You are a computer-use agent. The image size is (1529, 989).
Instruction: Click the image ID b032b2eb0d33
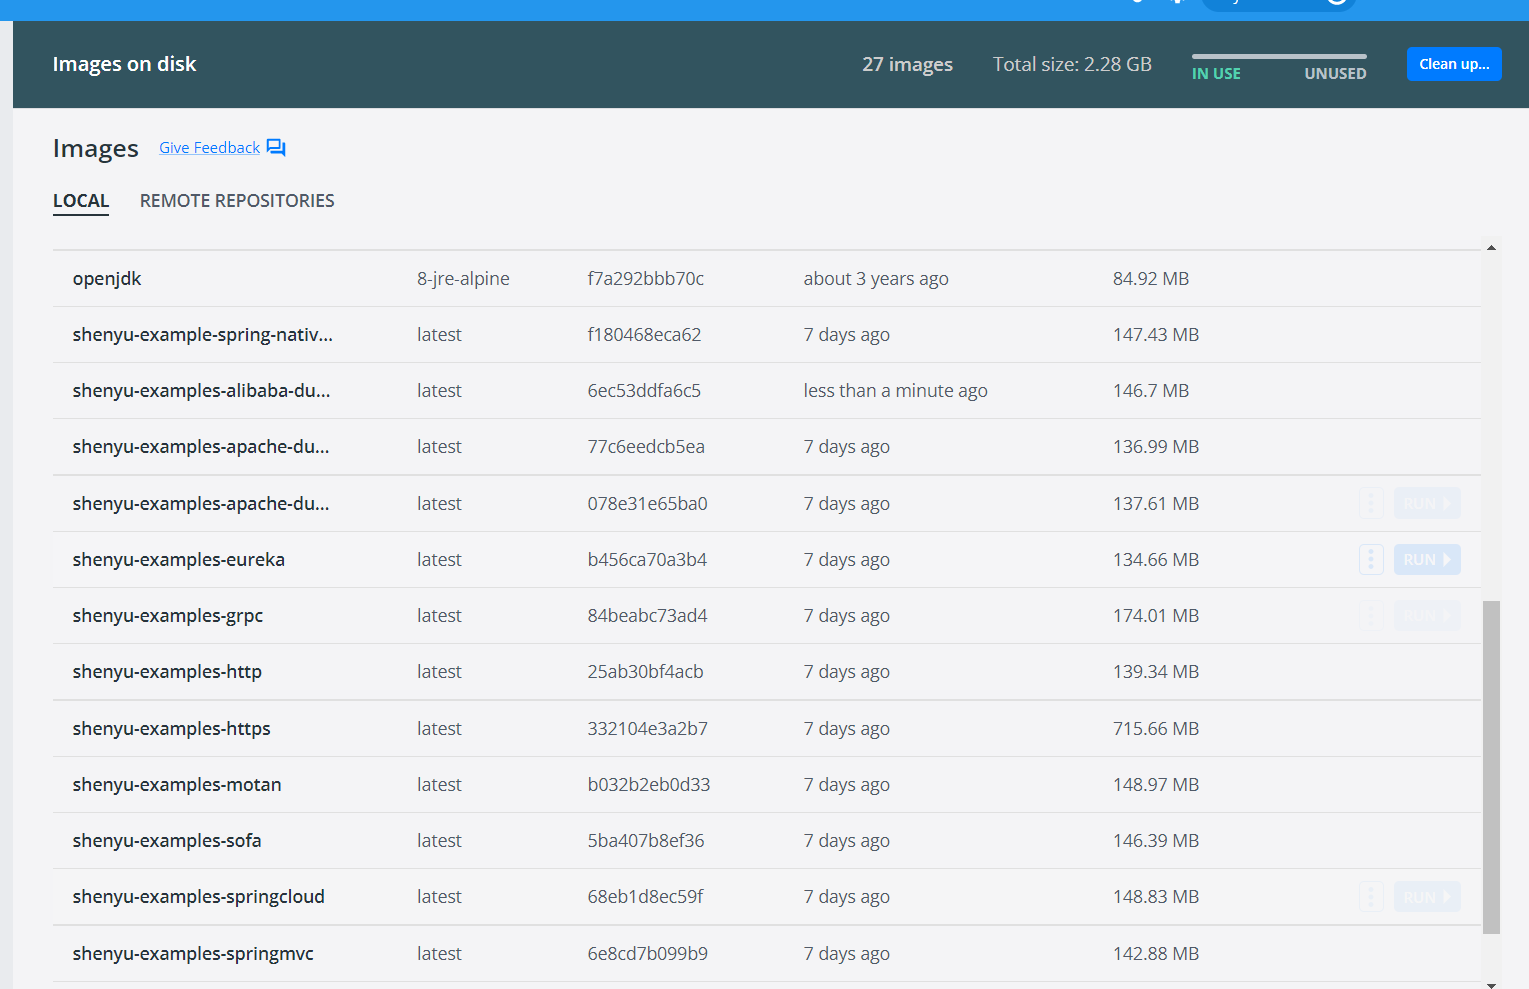[649, 785]
